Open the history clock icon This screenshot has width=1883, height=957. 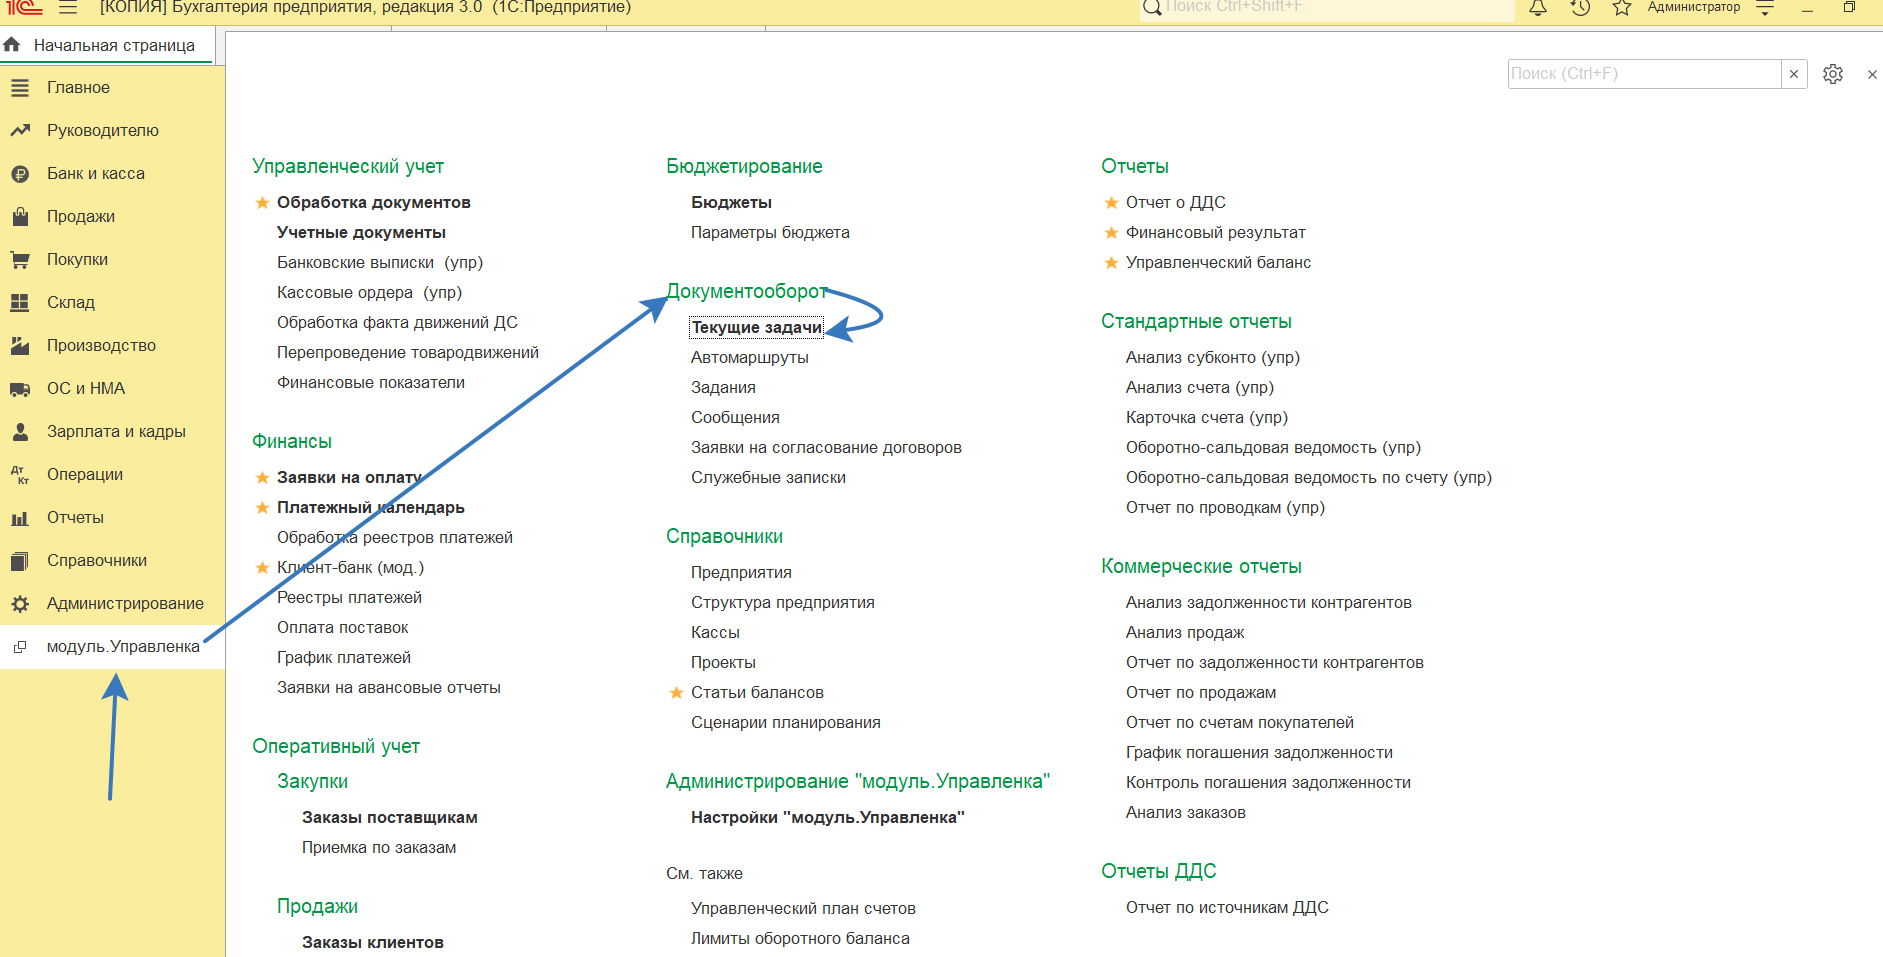coord(1580,7)
